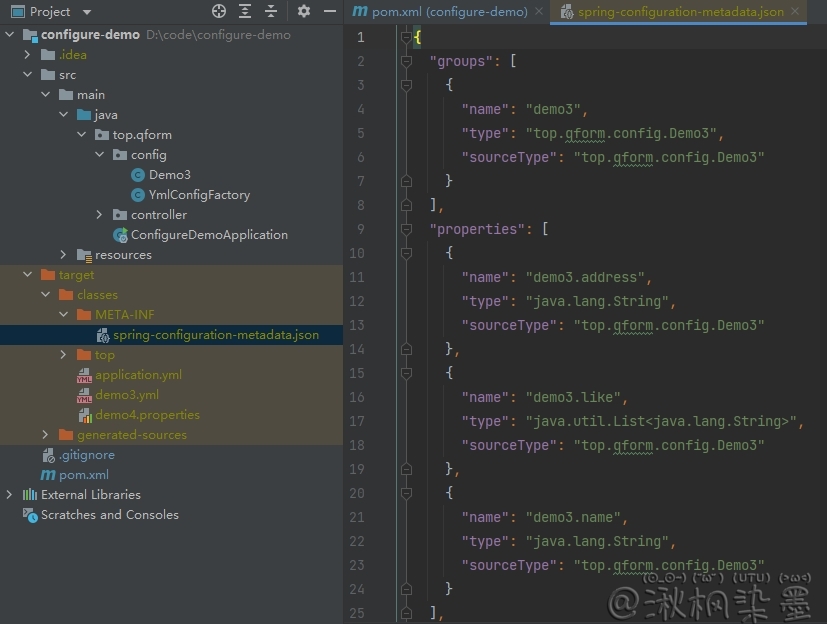Close the pom.xml editor tab
This screenshot has height=624, width=827.
point(538,12)
